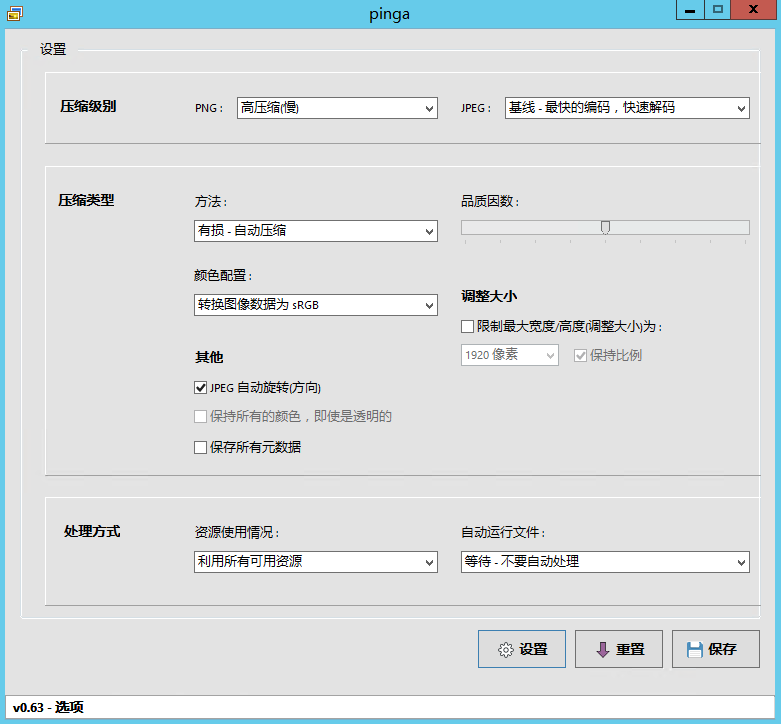Close the pinga settings window
The height and width of the screenshot is (724, 781).
755,10
